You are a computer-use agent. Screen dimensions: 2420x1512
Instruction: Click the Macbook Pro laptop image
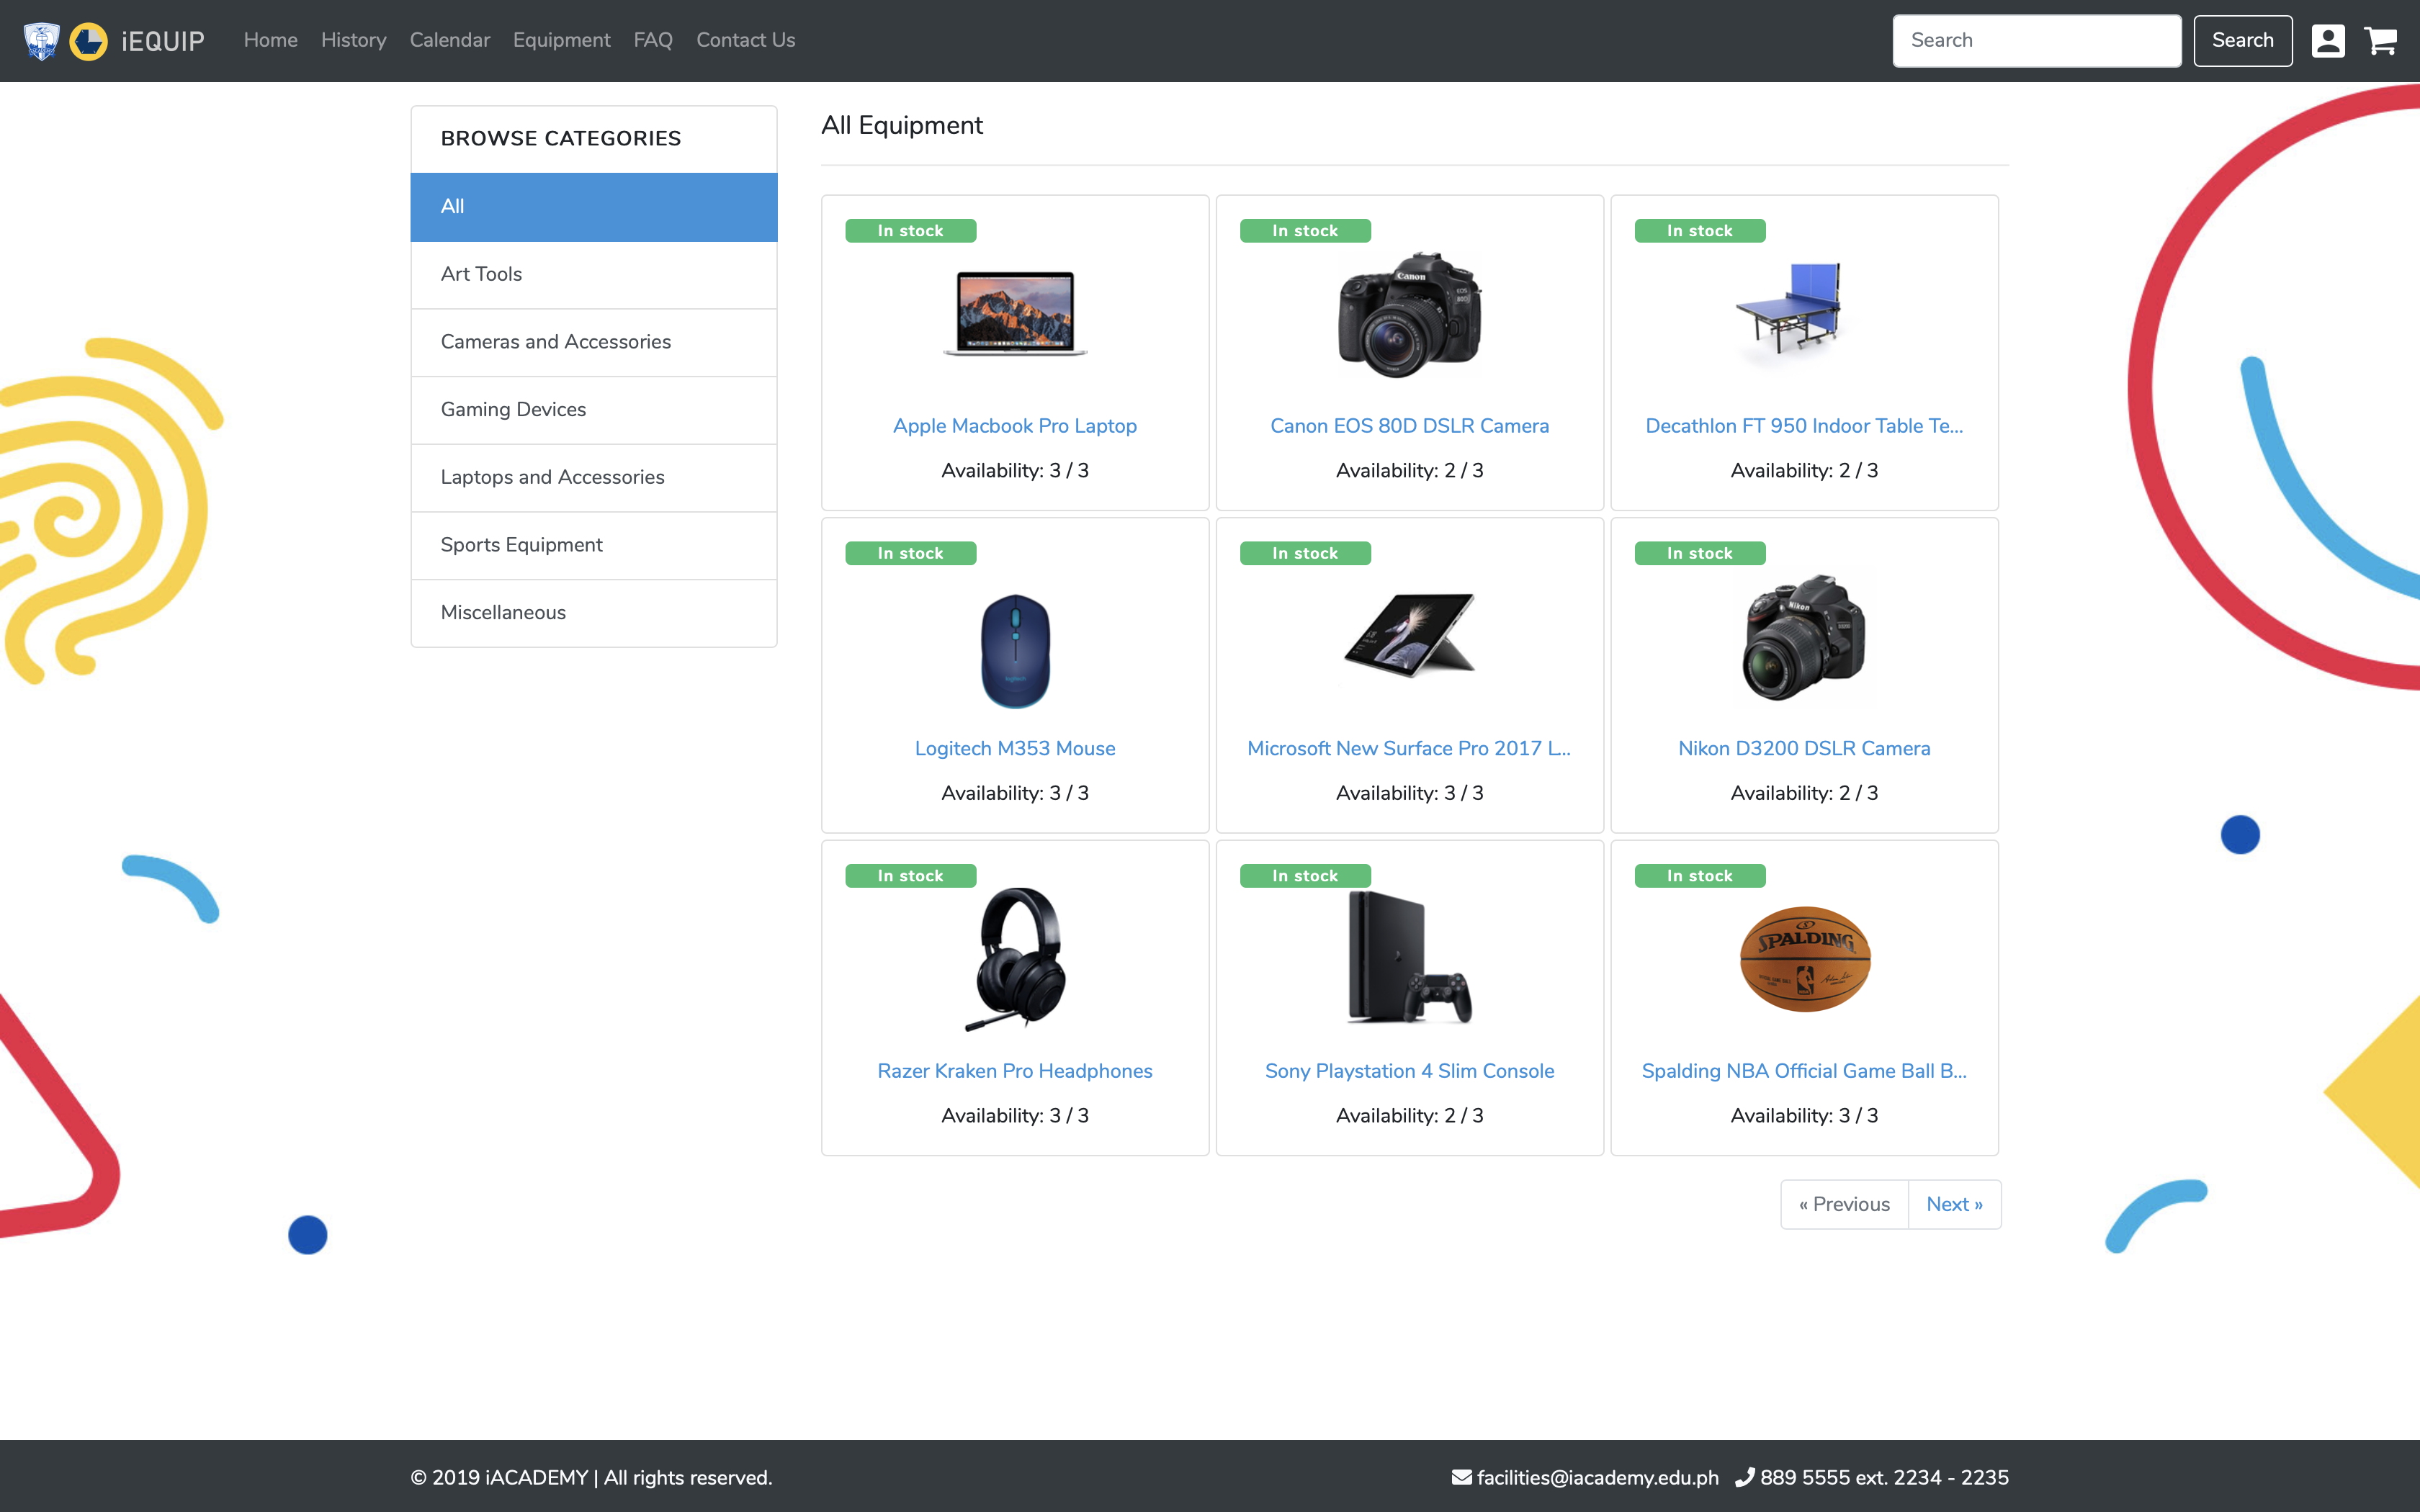point(1015,313)
